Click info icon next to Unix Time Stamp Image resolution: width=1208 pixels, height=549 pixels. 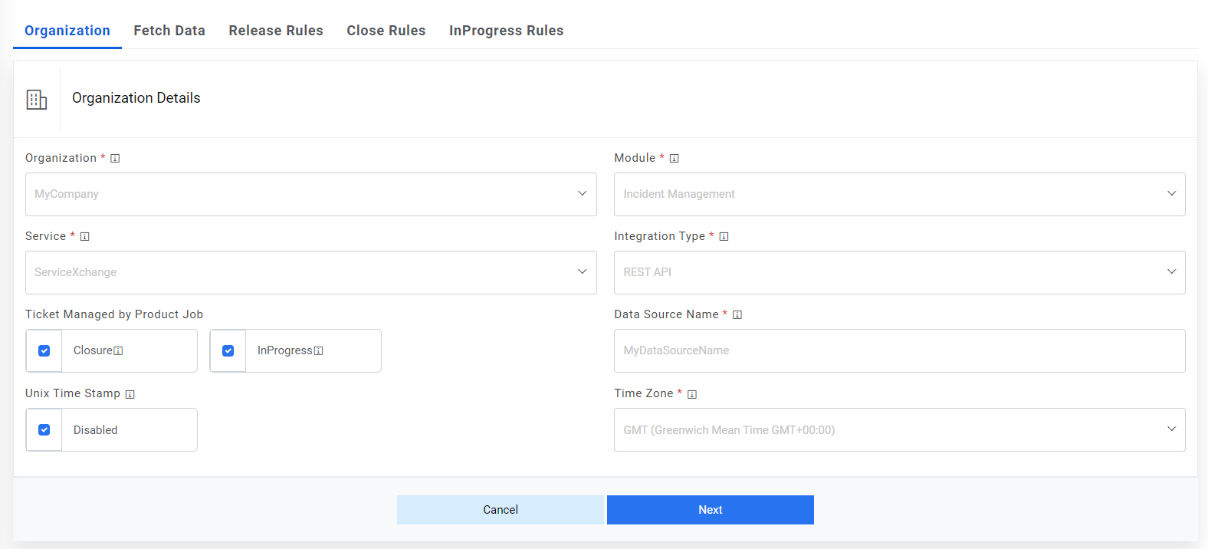(x=130, y=394)
